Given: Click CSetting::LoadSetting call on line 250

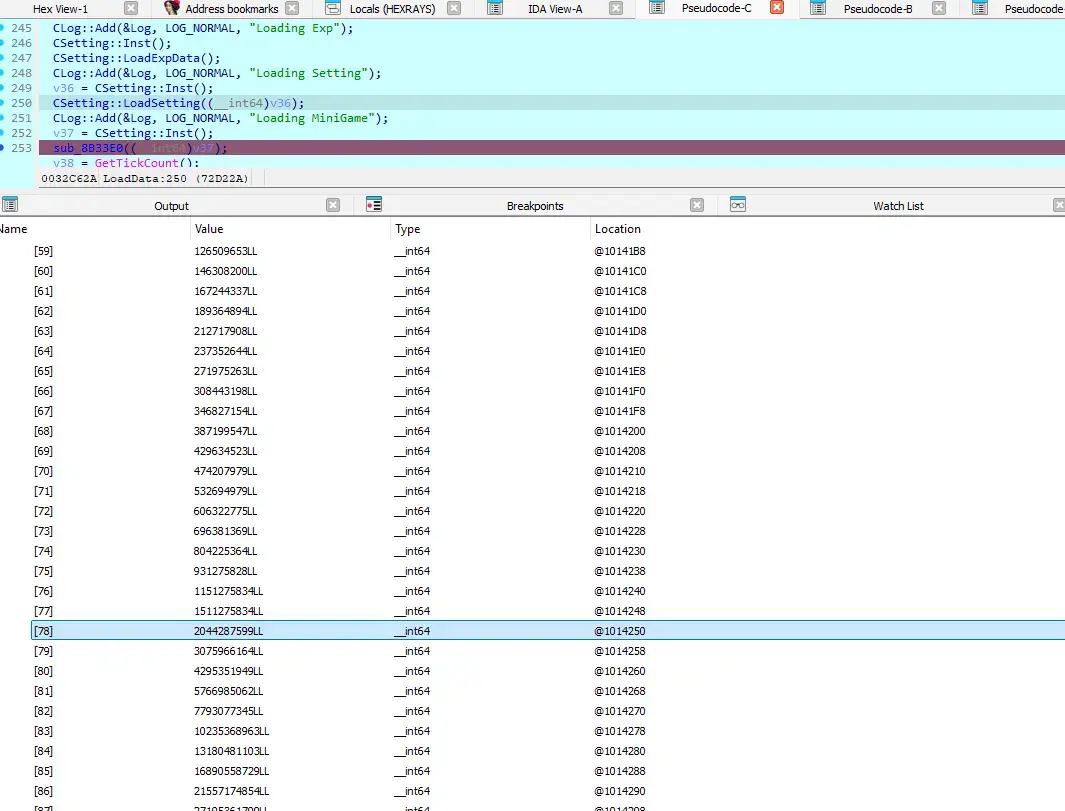Looking at the screenshot, I should (x=126, y=103).
